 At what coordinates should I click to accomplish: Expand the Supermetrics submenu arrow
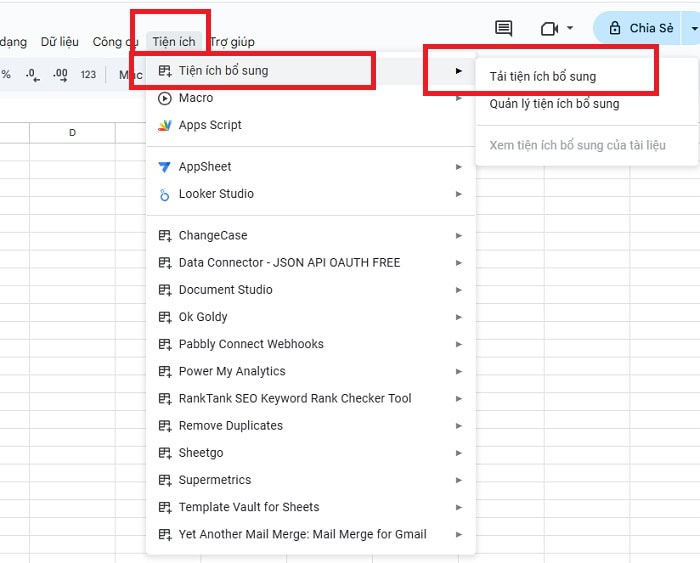459,480
